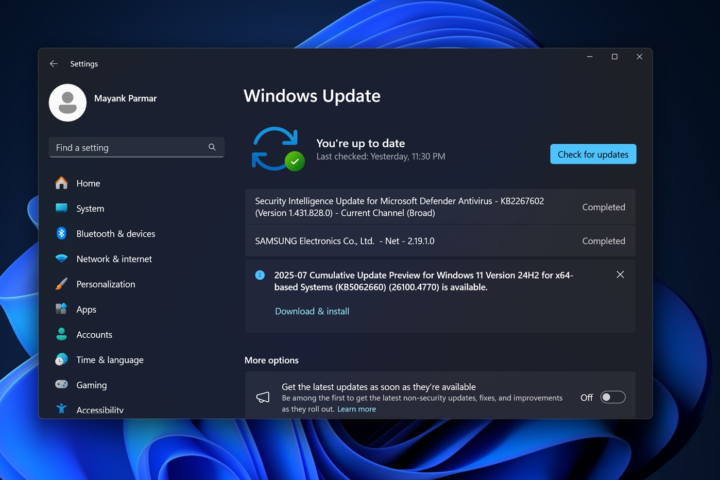Select the Home house icon
The image size is (720, 480).
point(62,183)
